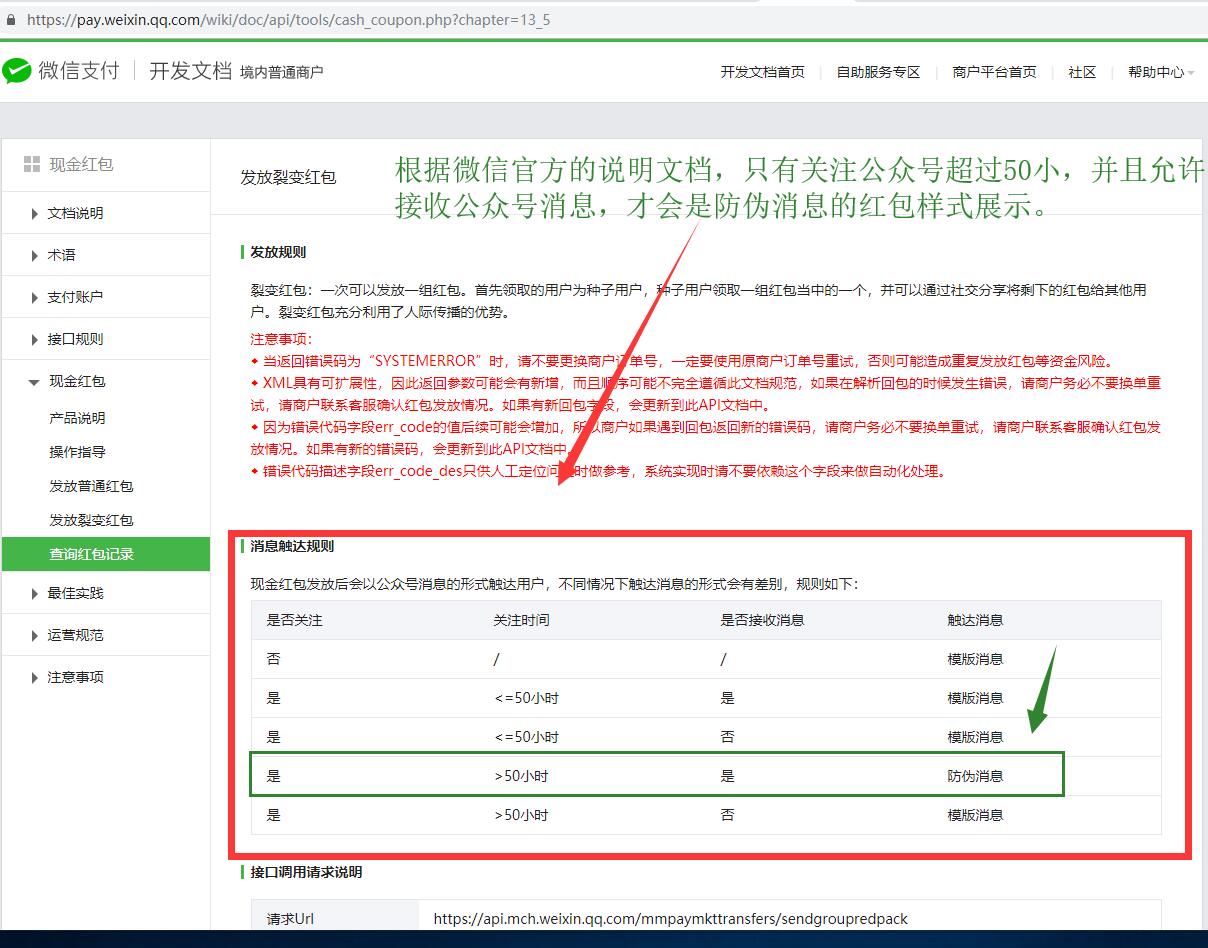This screenshot has width=1208, height=948.
Task: Expand the 文档说明 sidebar section
Action: (x=75, y=213)
